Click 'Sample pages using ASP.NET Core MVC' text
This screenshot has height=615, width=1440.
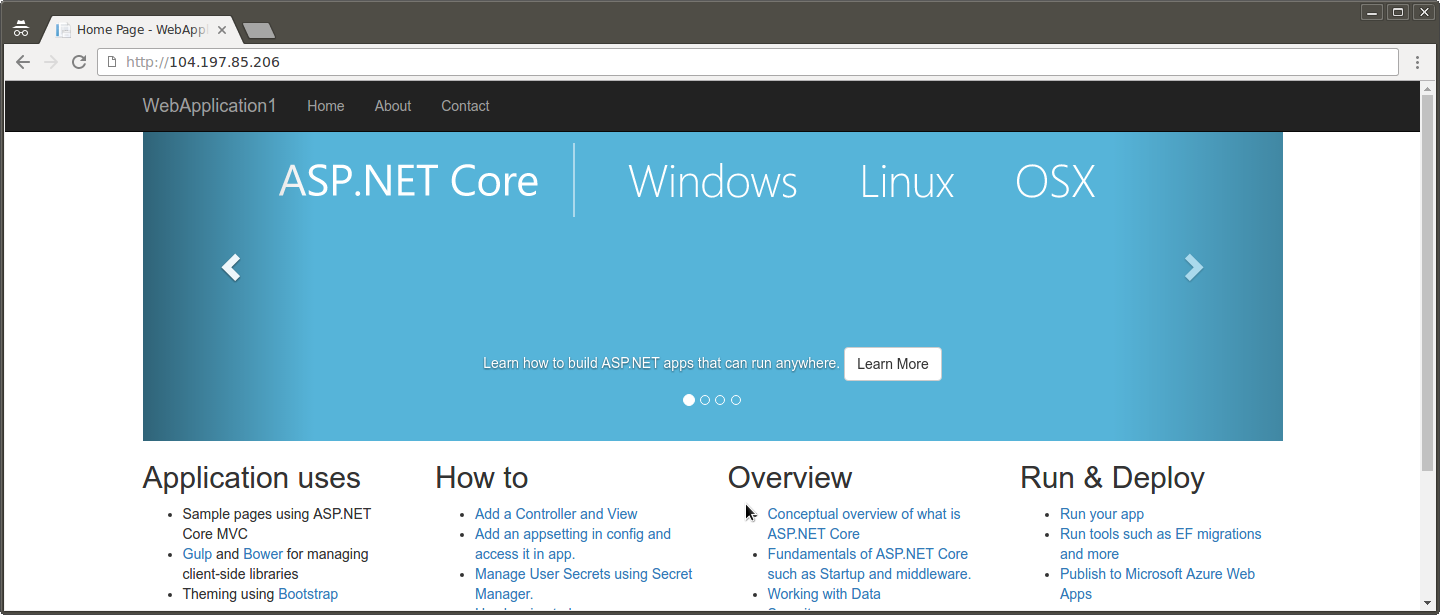click(x=277, y=524)
